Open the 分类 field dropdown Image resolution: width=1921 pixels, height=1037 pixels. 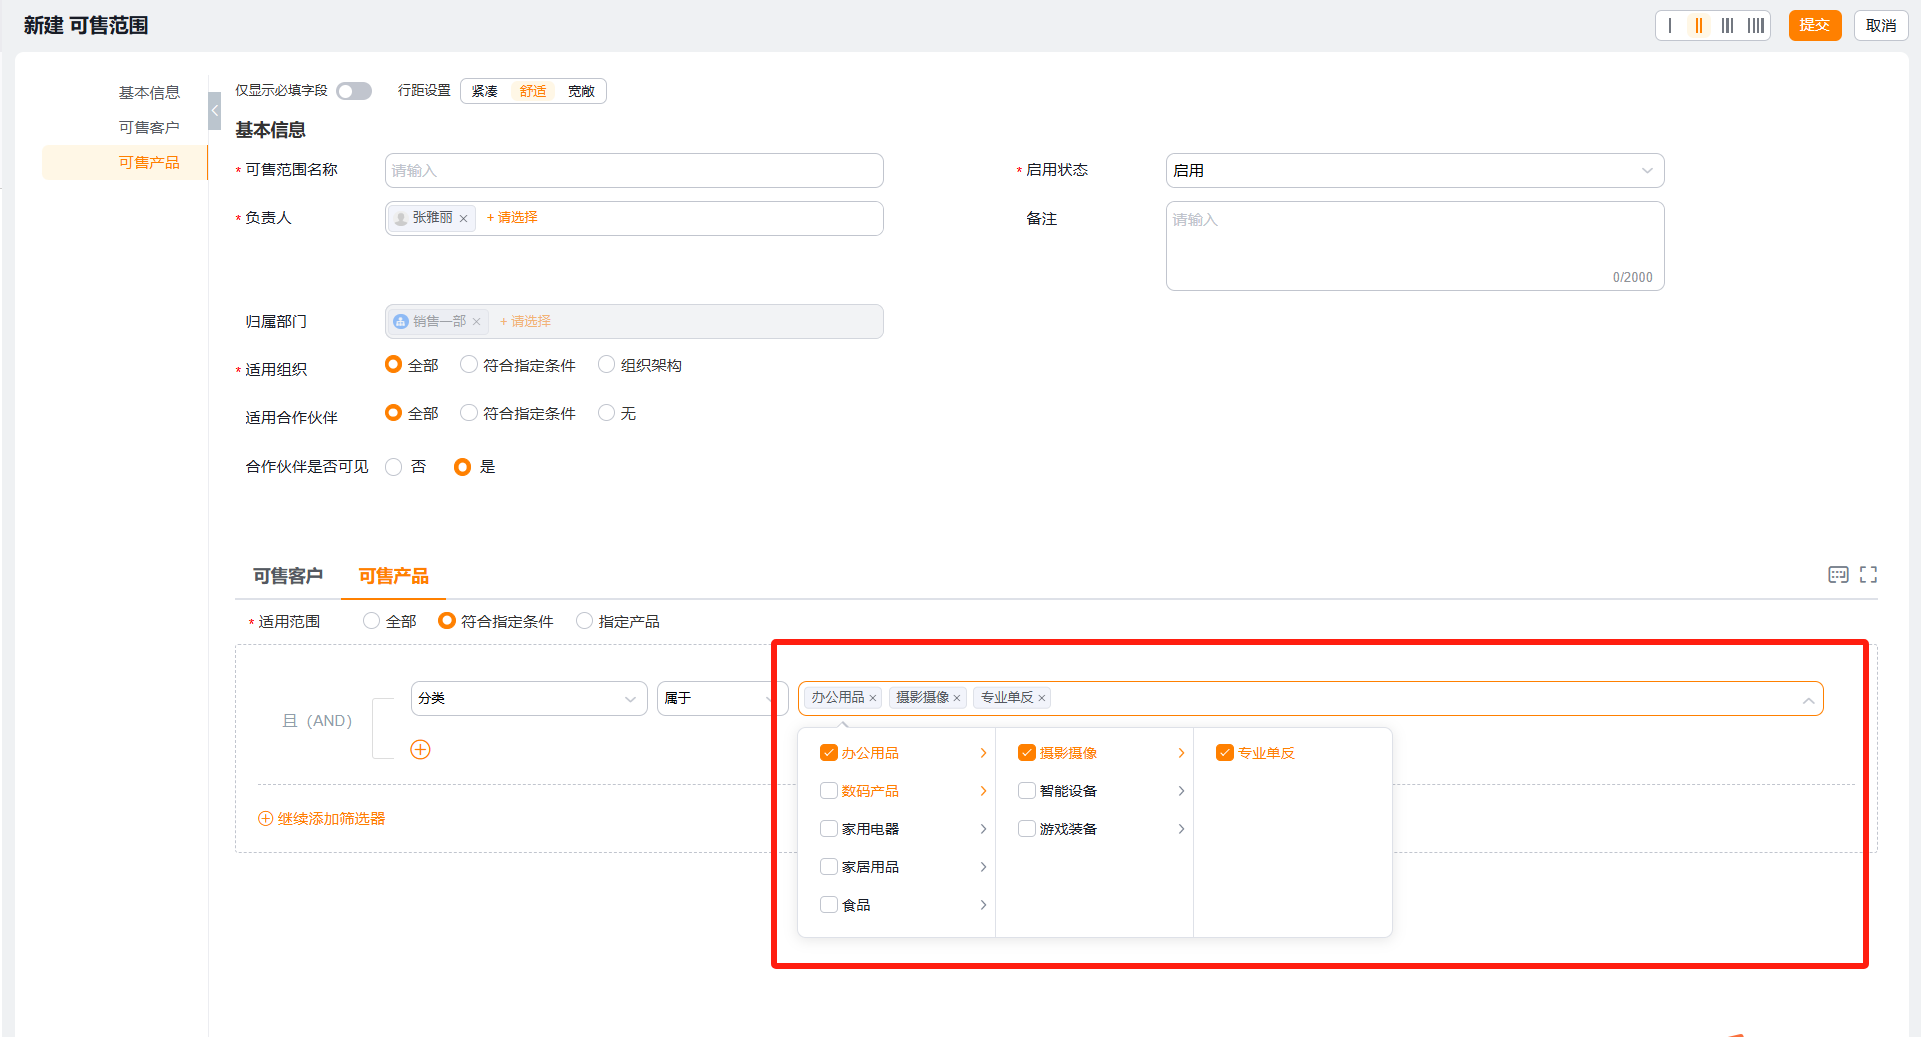click(528, 698)
